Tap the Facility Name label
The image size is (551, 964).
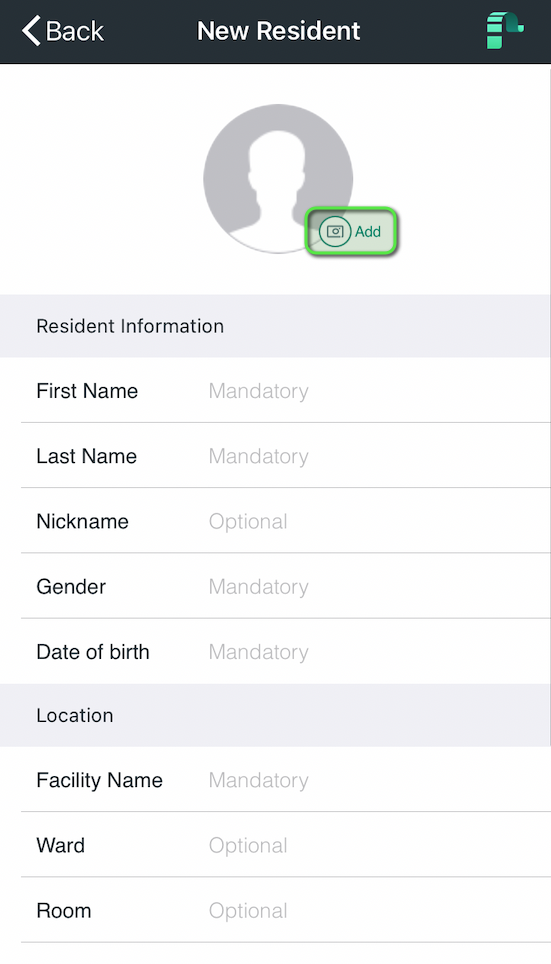pyautogui.click(x=100, y=780)
